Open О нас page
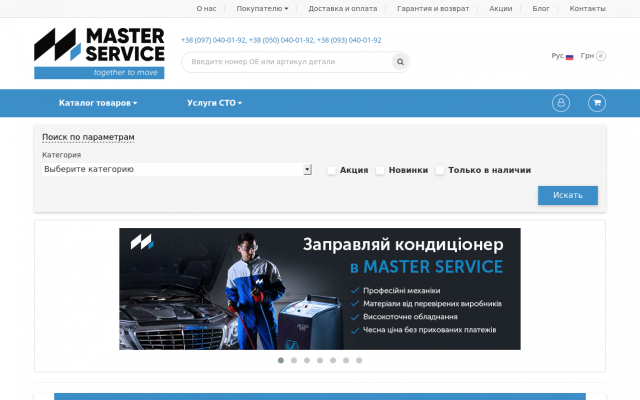The width and height of the screenshot is (640, 400). coord(206,9)
